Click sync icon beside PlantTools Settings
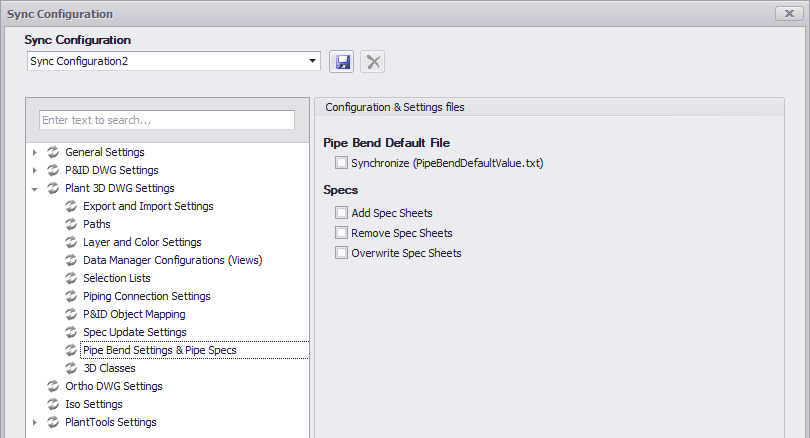810x438 pixels. 53,422
